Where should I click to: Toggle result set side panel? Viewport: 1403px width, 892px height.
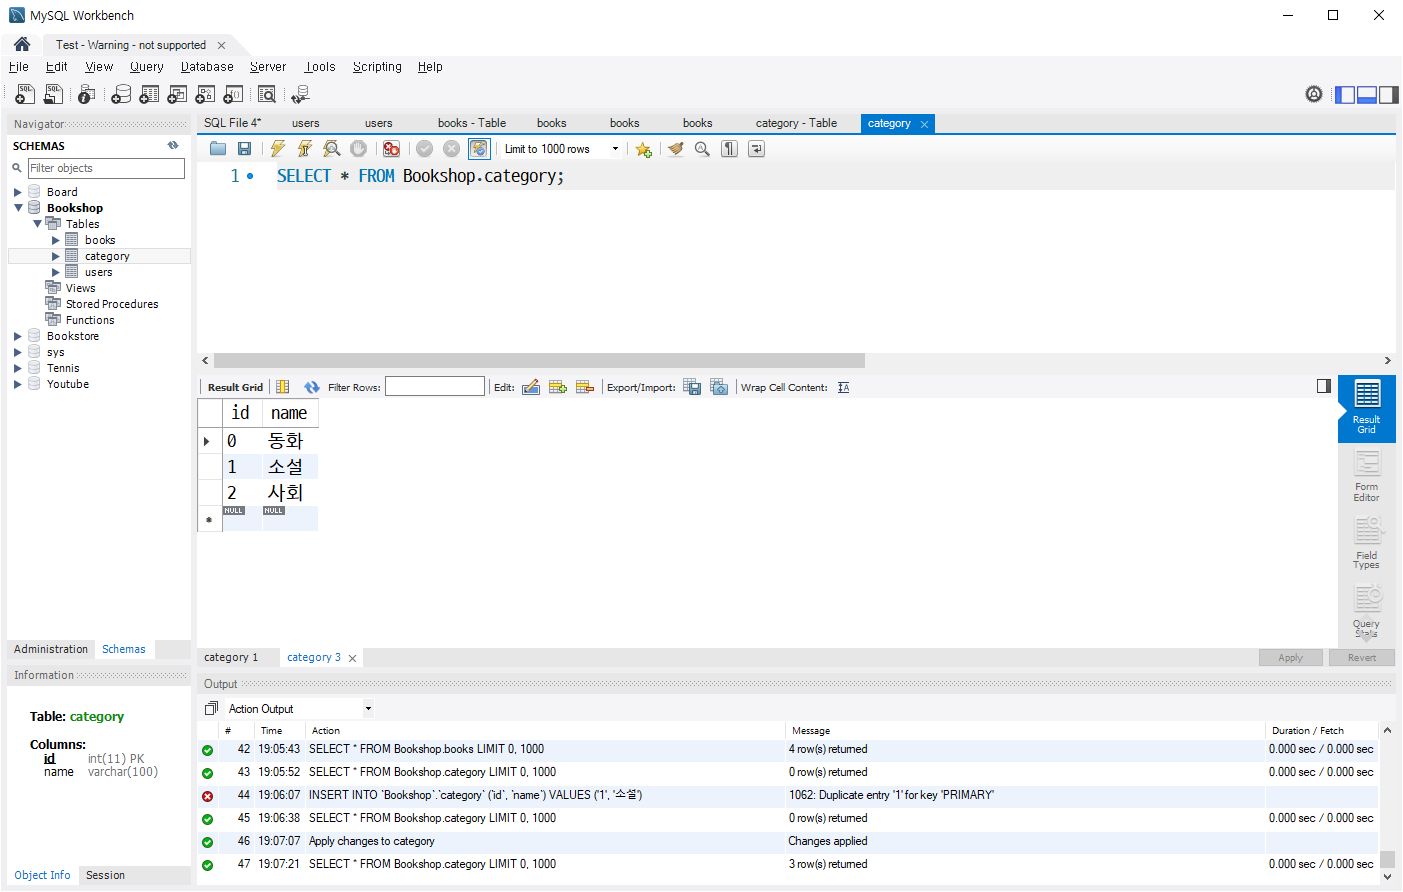pos(1324,386)
